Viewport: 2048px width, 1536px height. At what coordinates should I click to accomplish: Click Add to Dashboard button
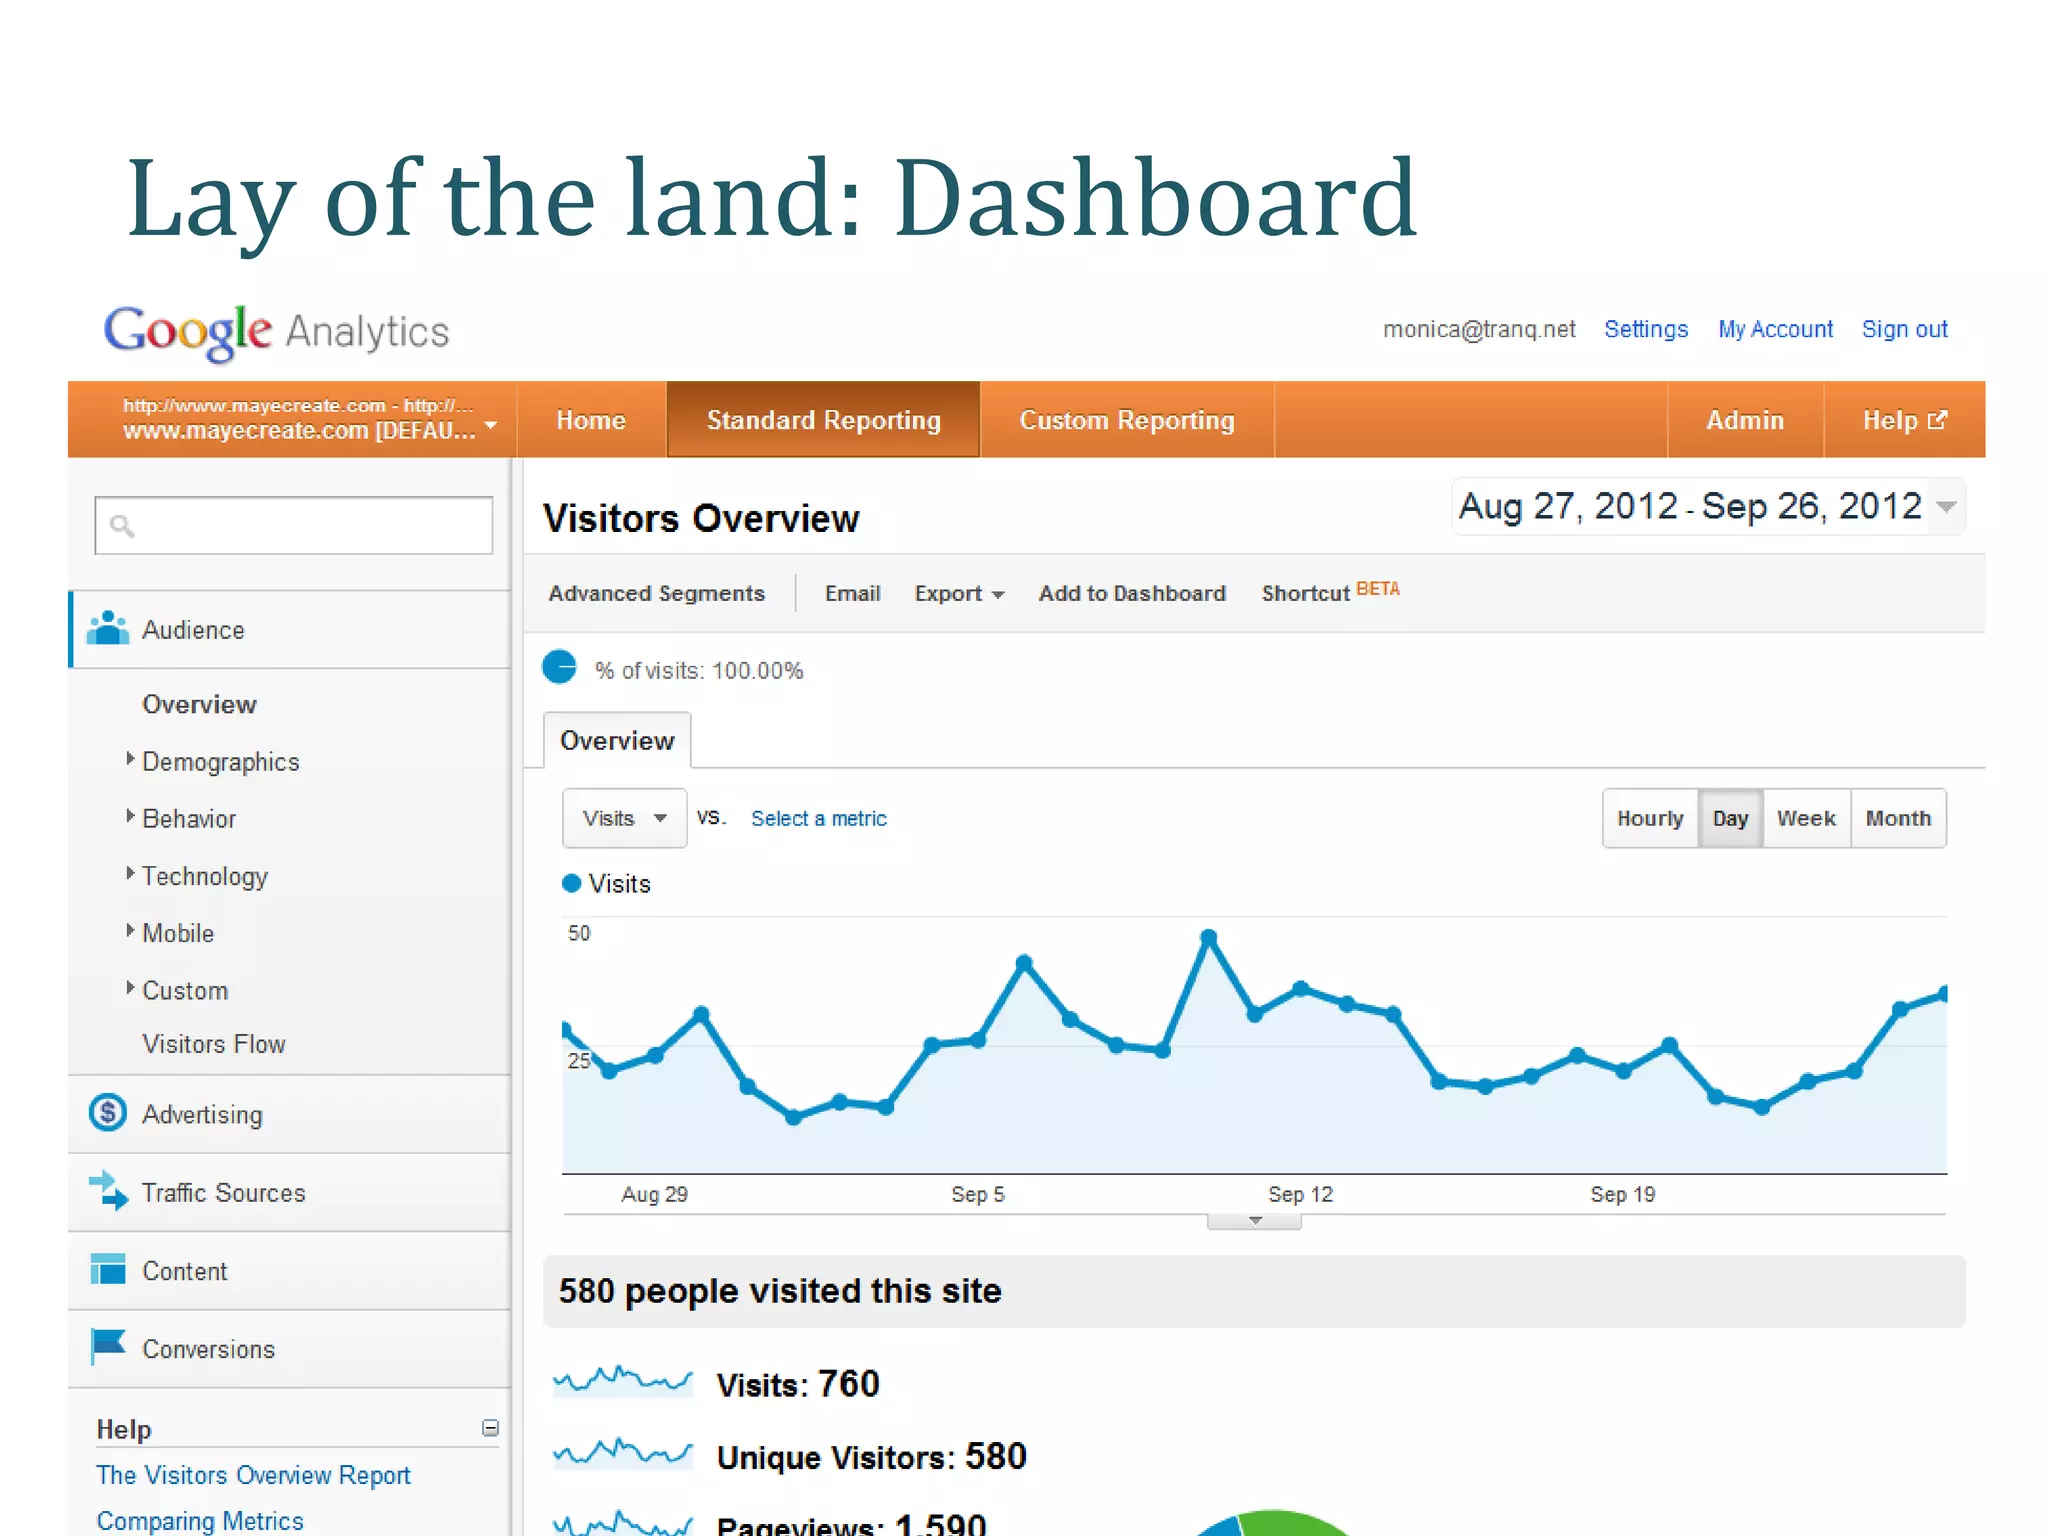pyautogui.click(x=1132, y=593)
